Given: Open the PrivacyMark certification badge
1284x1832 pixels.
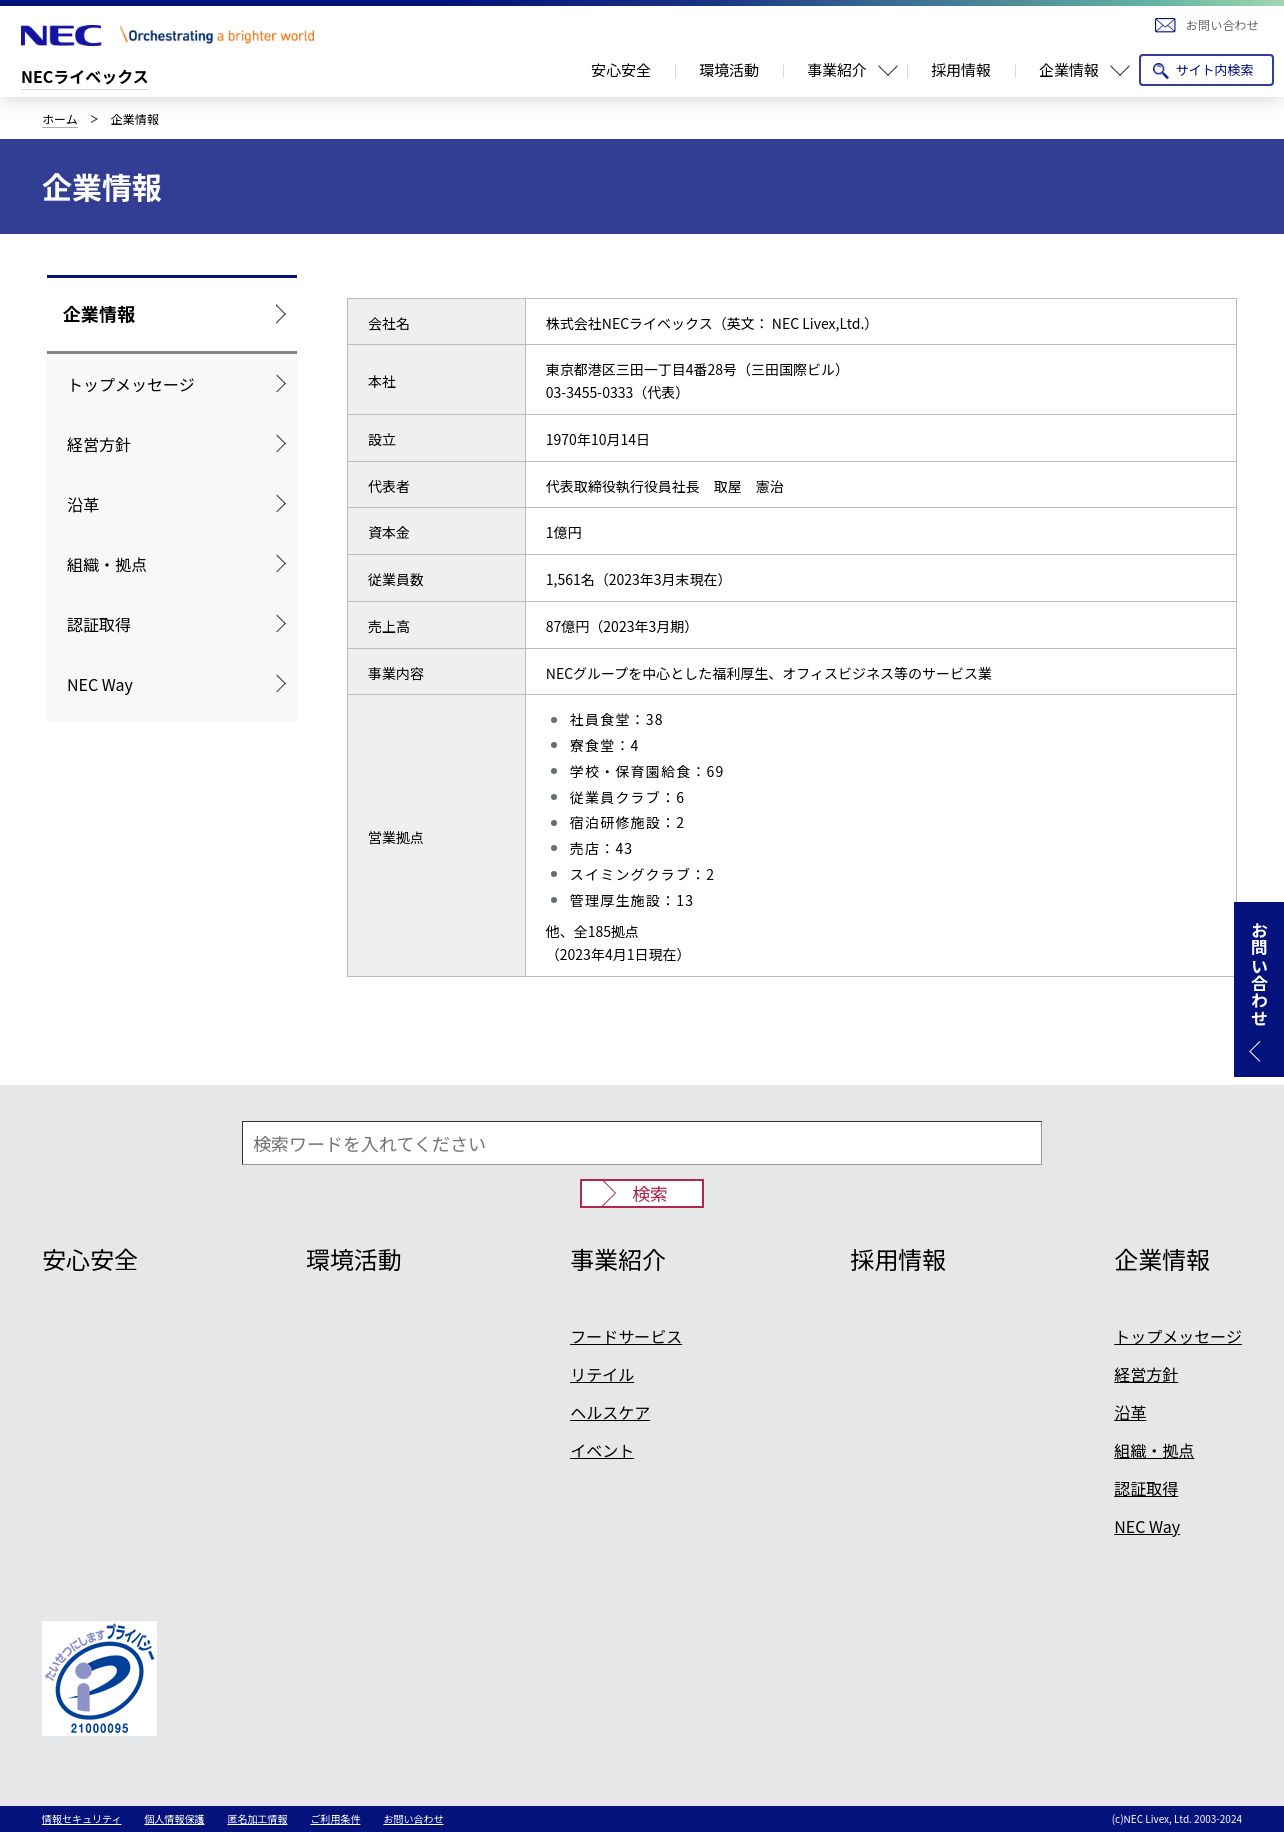Looking at the screenshot, I should click(x=99, y=1678).
